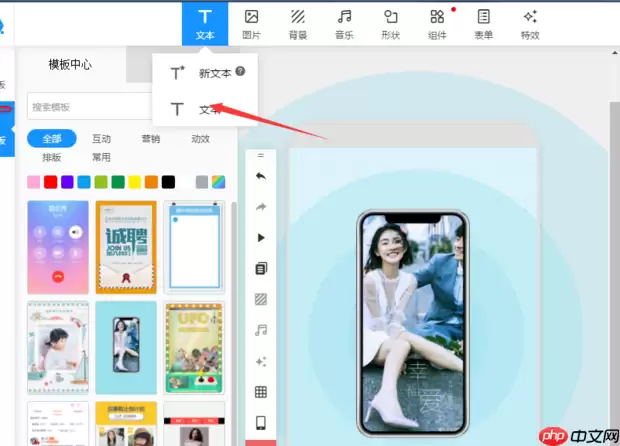
Task: Filter templates by 营销
Action: (151, 139)
